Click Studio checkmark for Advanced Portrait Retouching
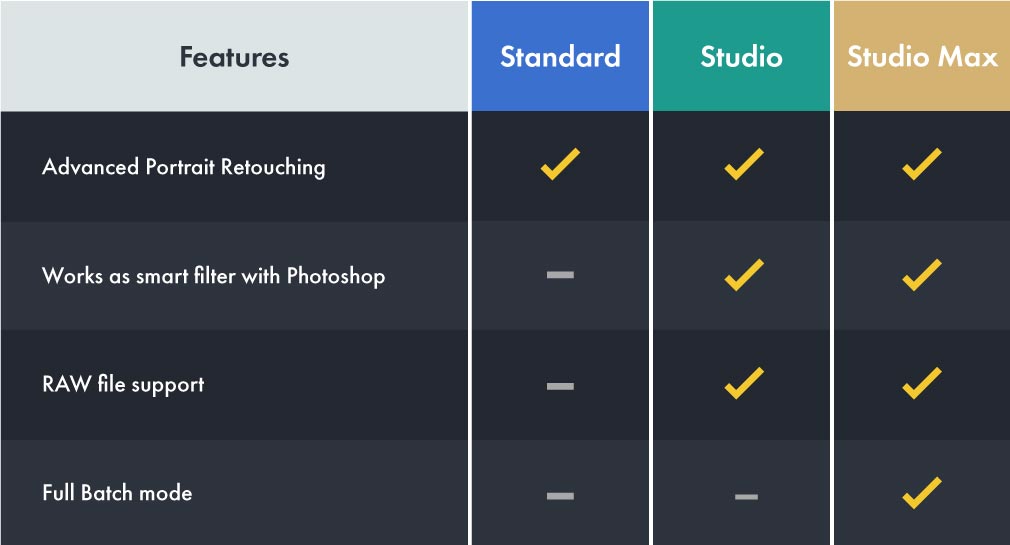1010x545 pixels. [743, 165]
